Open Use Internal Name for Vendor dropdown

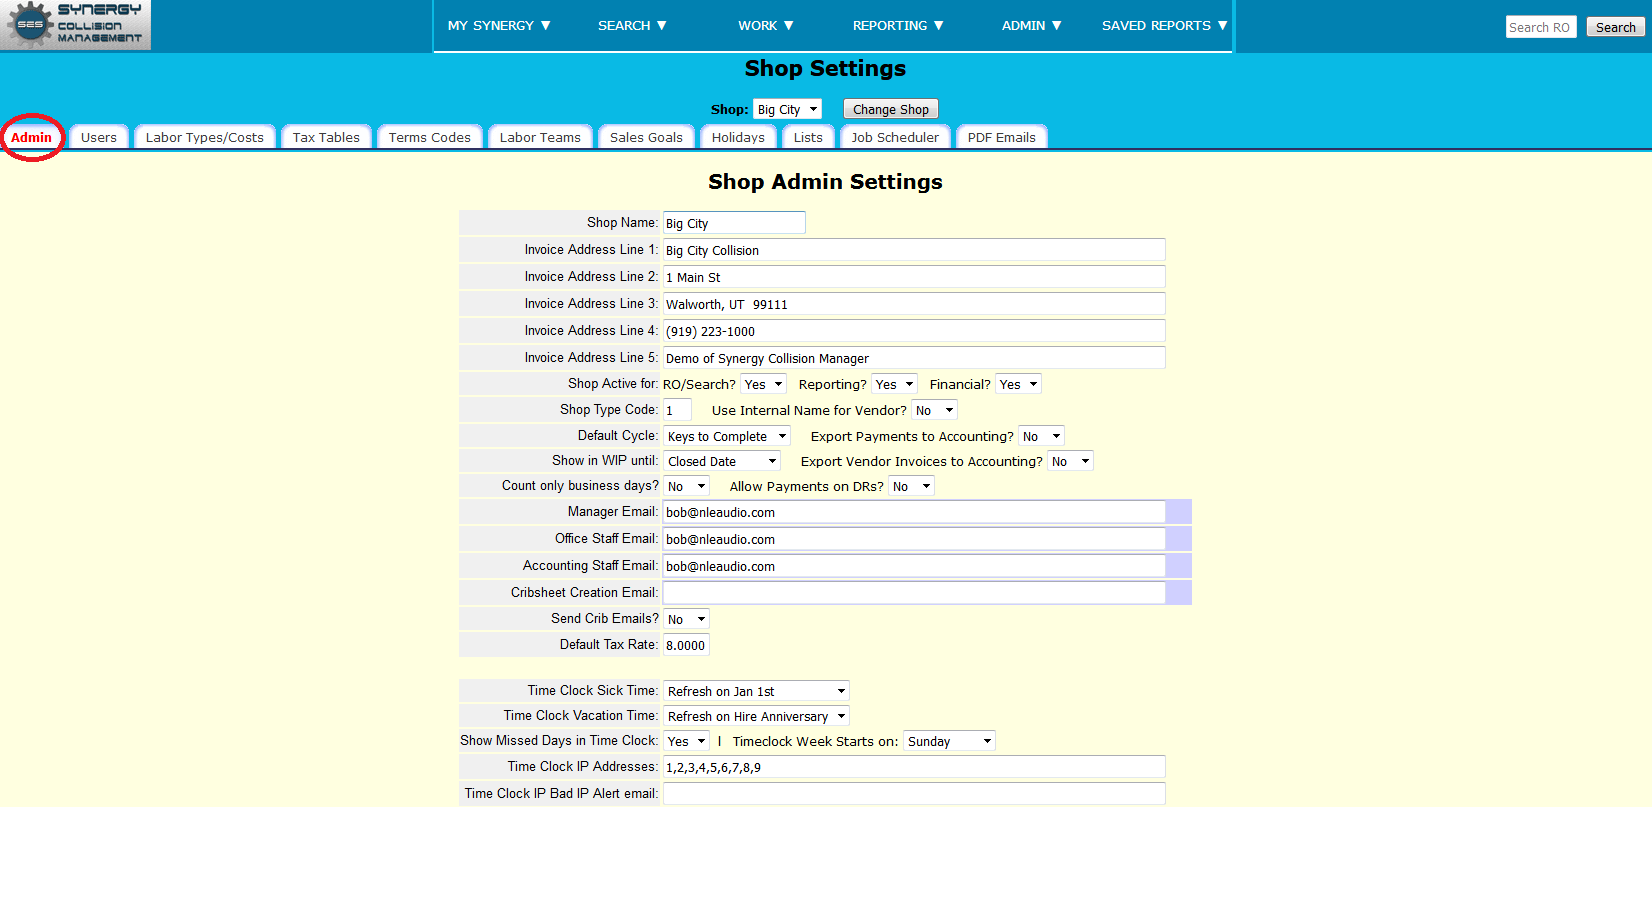click(934, 410)
